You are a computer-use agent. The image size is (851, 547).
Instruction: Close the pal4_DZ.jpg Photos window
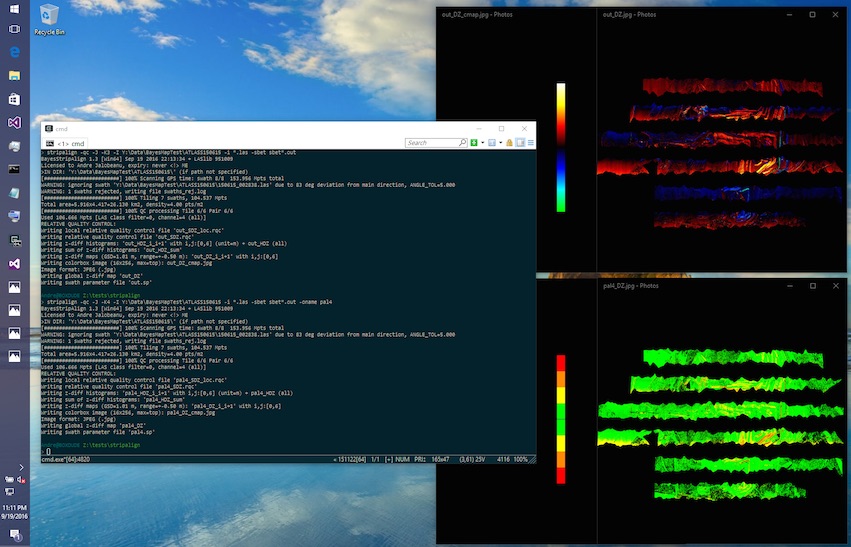(x=836, y=286)
